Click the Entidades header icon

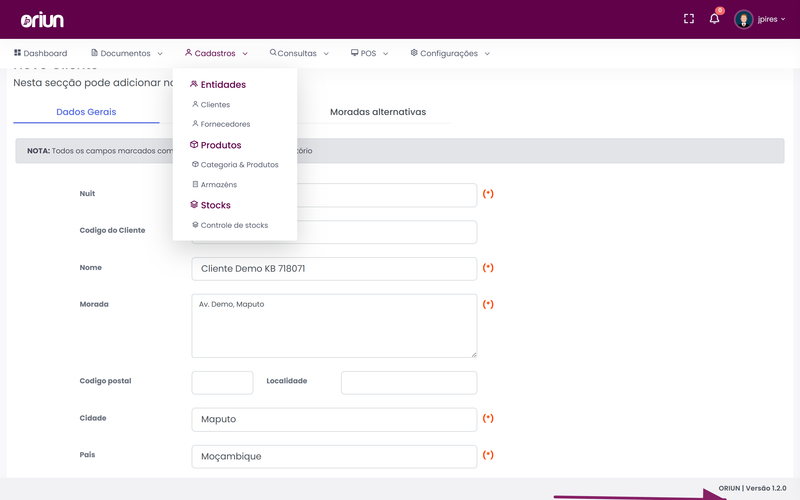pos(194,84)
